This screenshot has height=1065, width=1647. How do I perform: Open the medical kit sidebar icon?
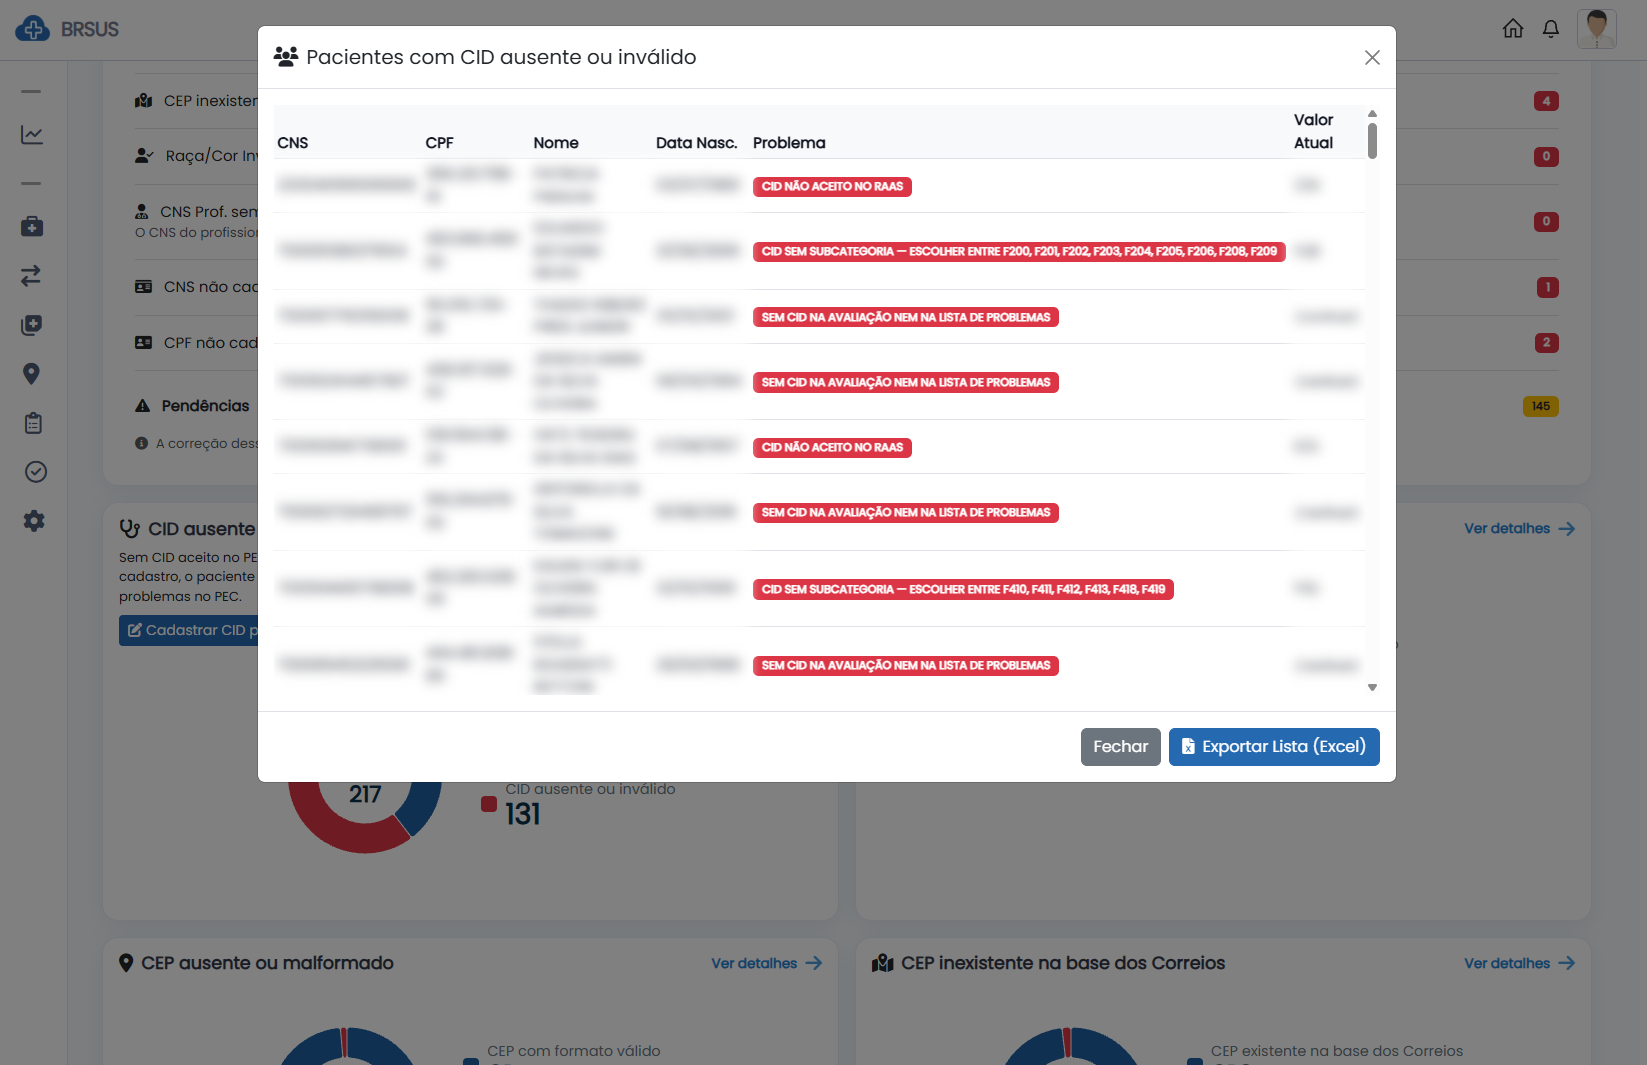pos(32,226)
